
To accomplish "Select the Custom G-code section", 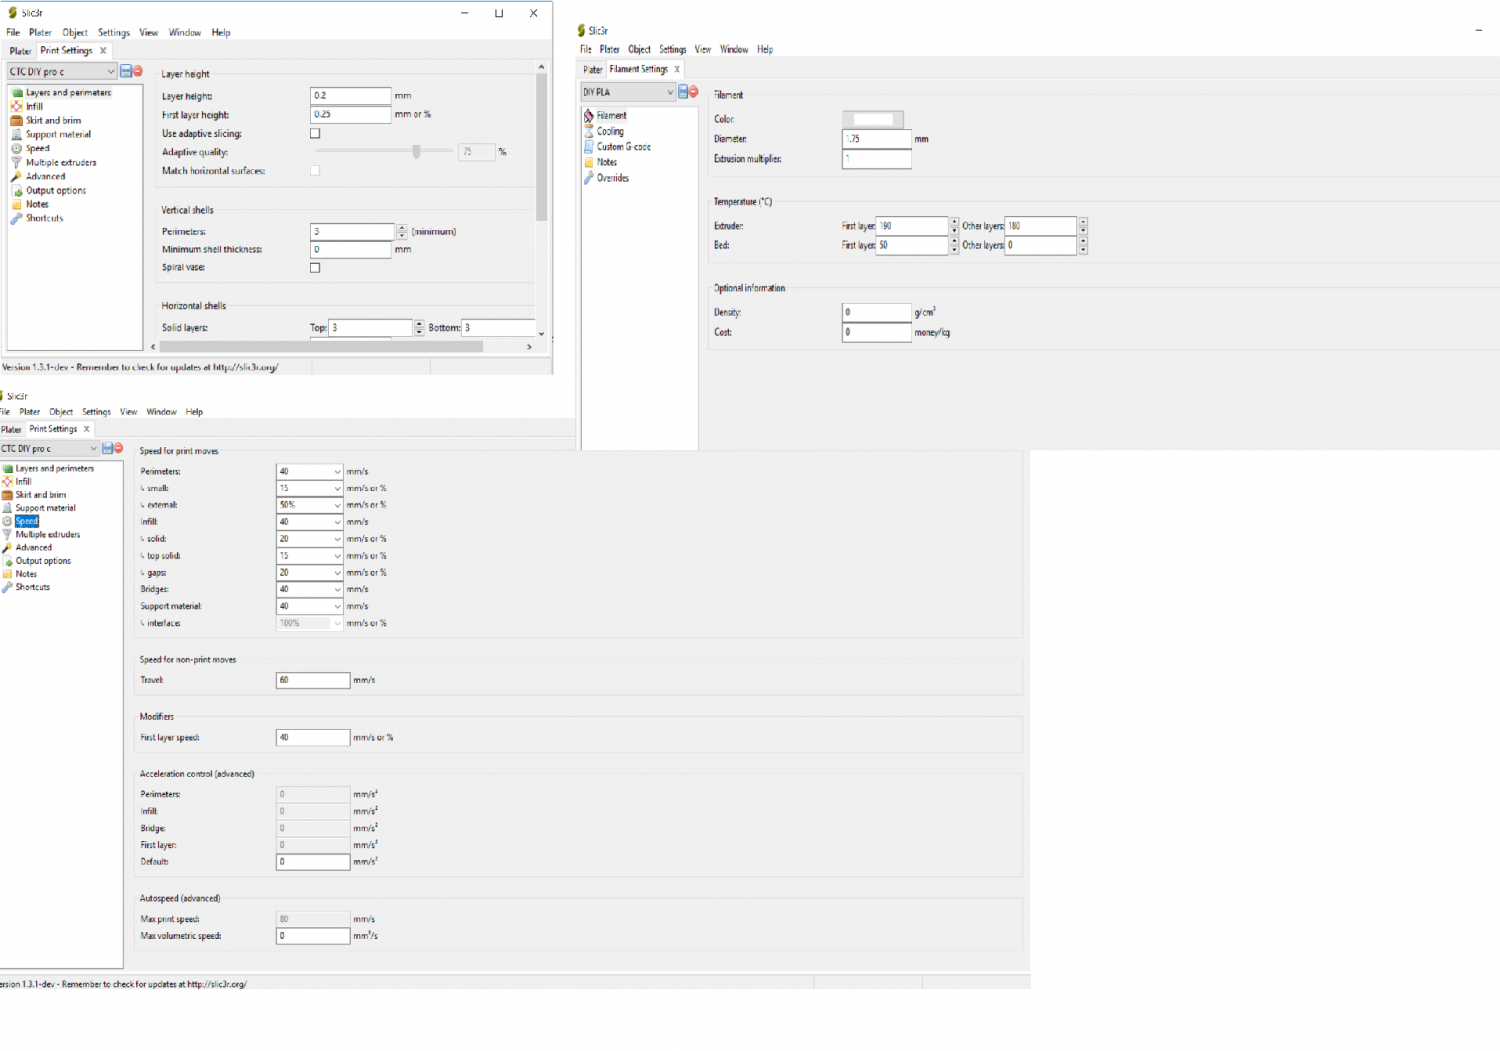I will pyautogui.click(x=623, y=147).
